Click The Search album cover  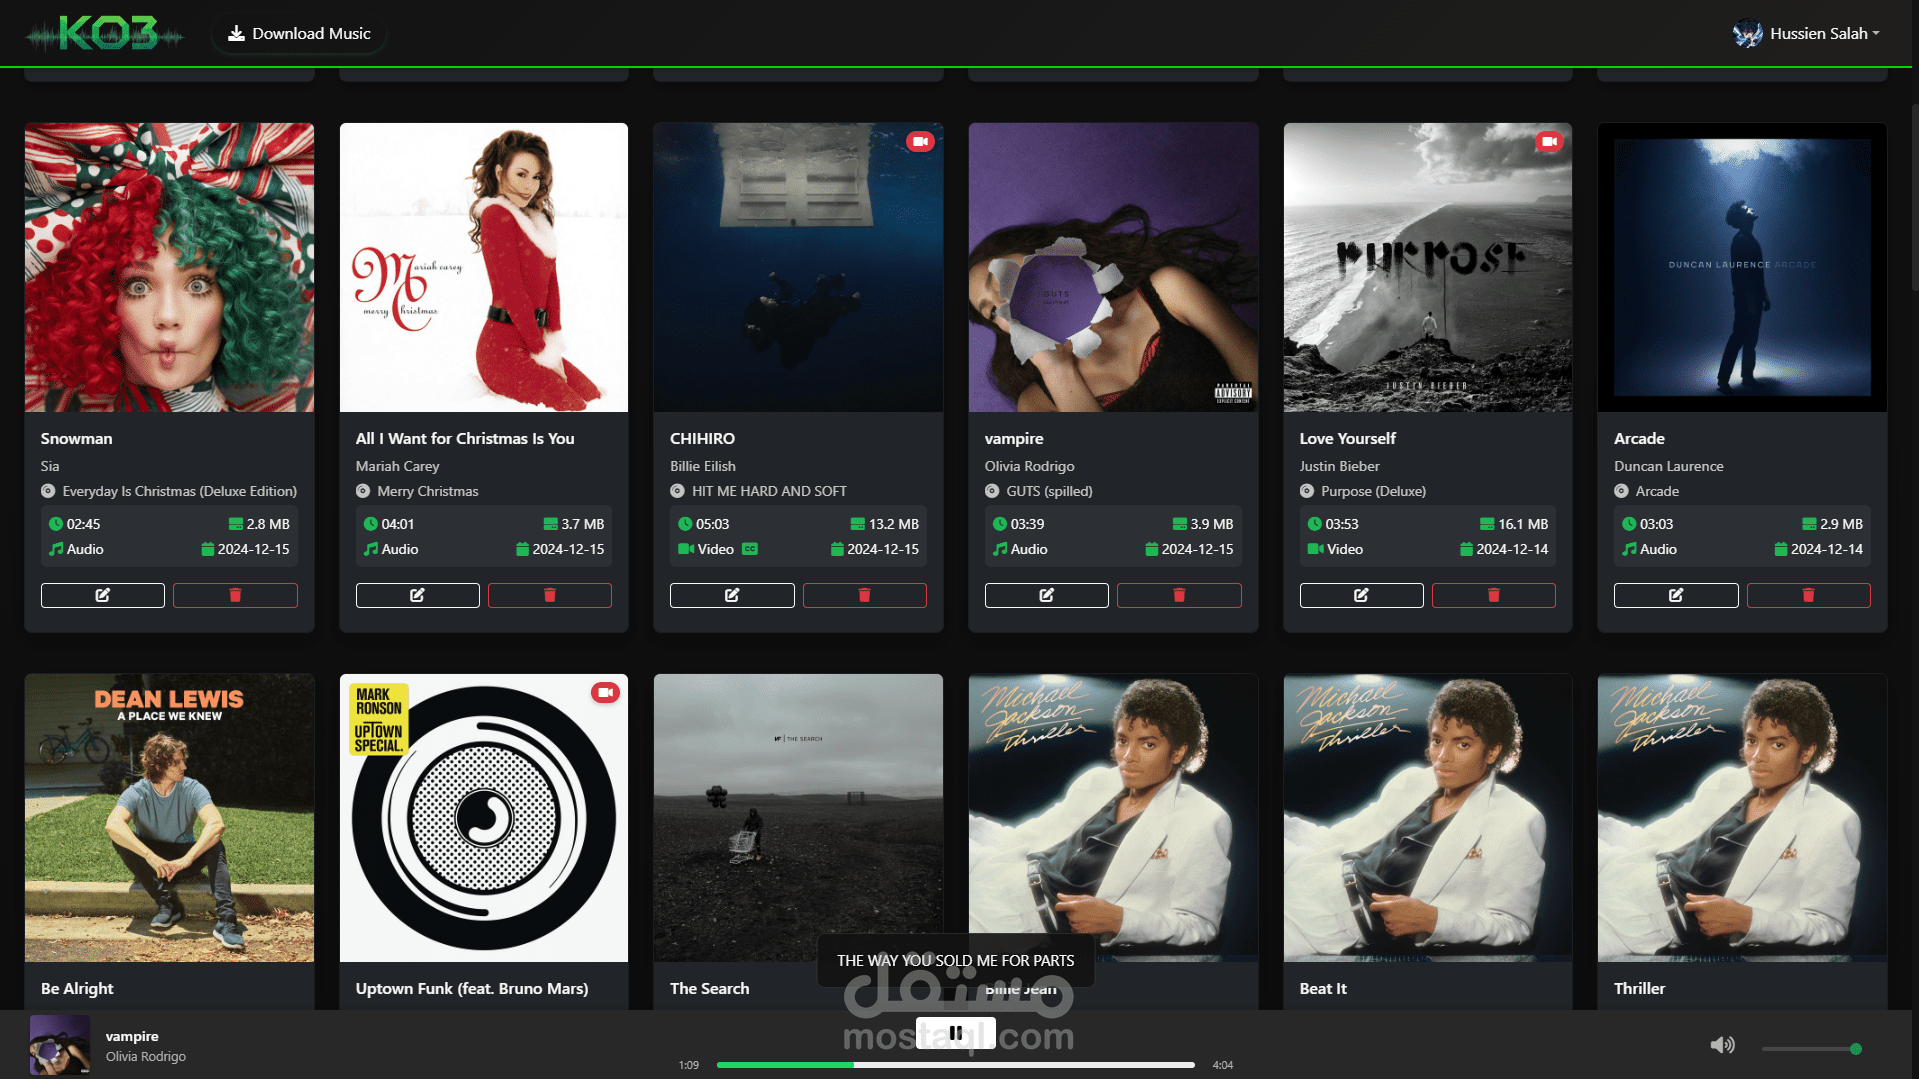click(798, 818)
